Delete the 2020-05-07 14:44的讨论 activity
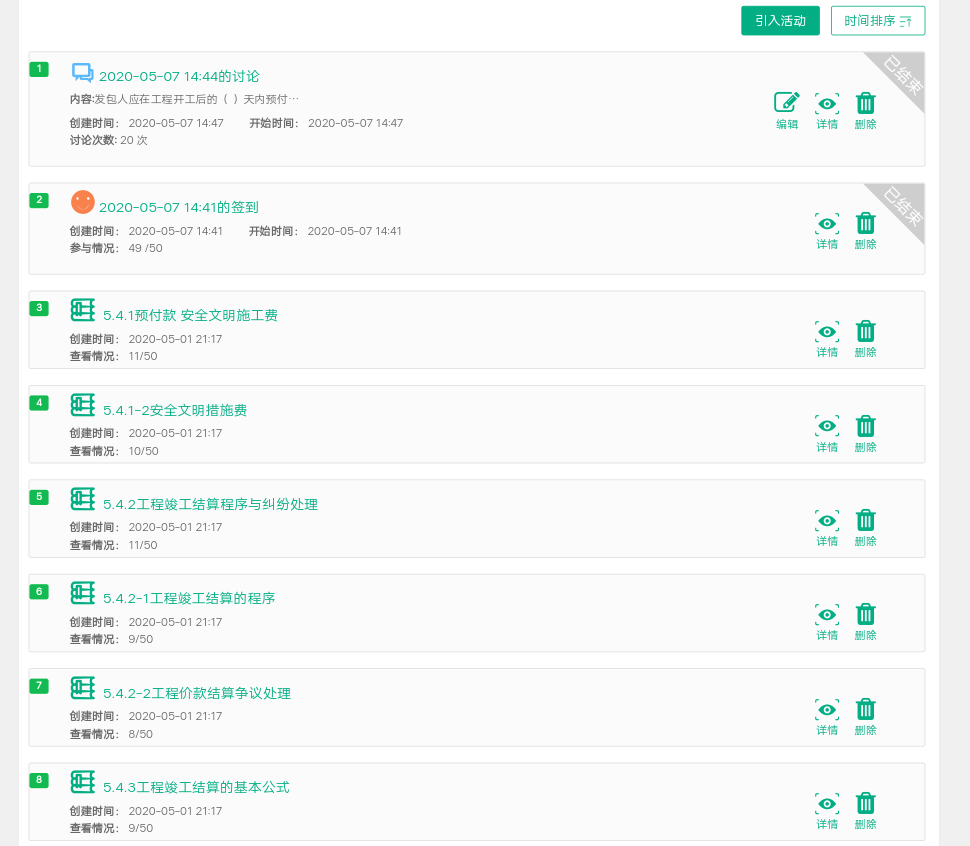 coord(865,111)
